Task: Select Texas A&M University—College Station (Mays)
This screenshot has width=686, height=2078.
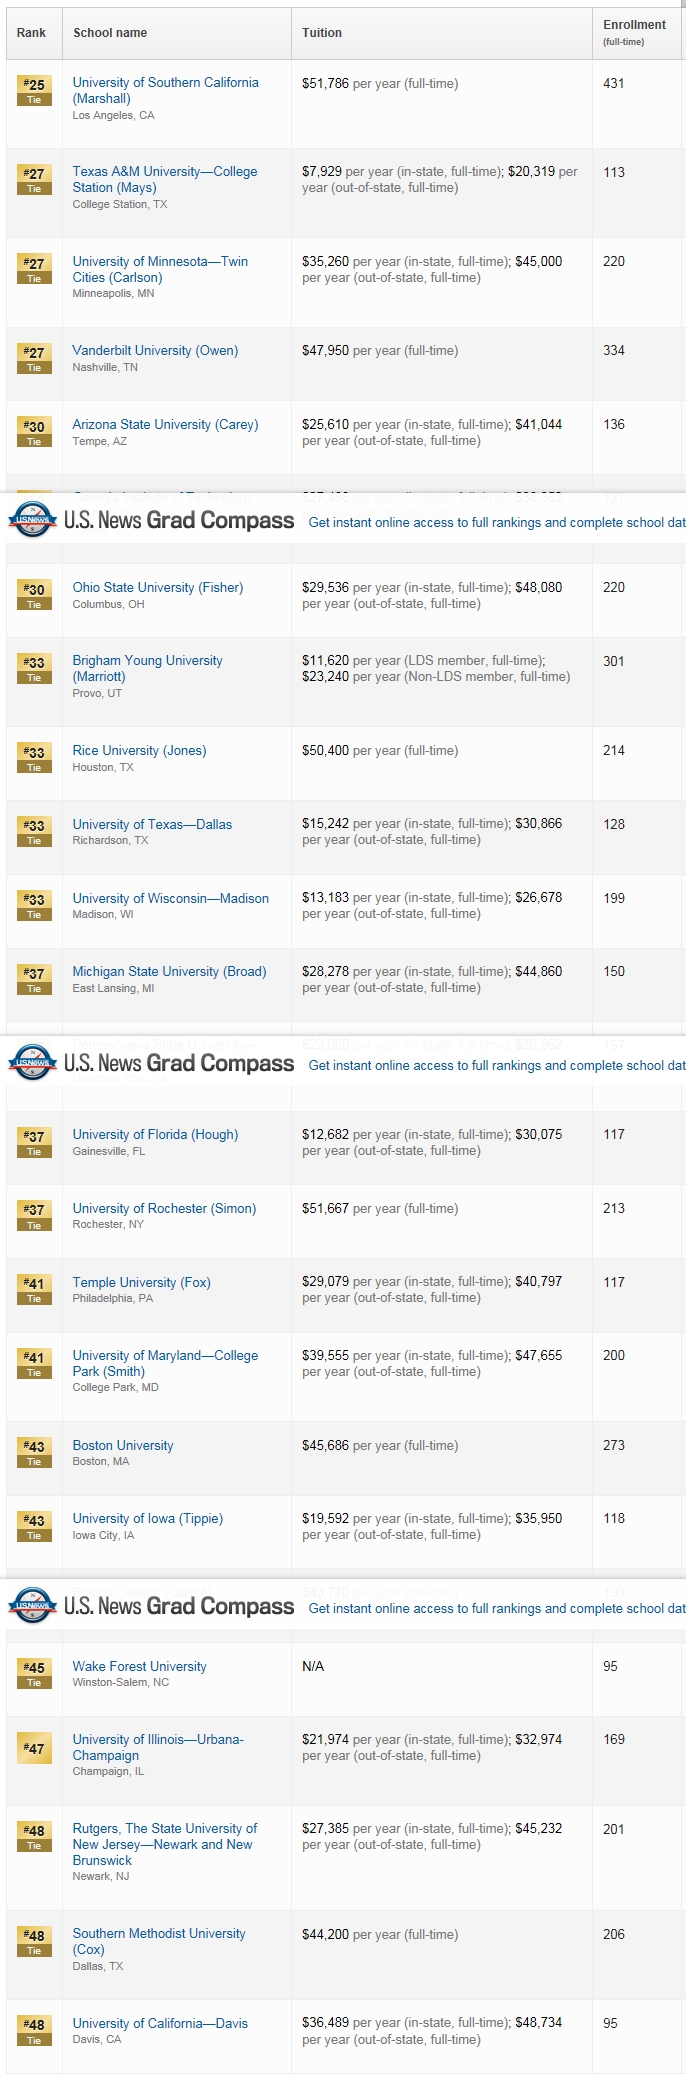Action: pos(163,179)
